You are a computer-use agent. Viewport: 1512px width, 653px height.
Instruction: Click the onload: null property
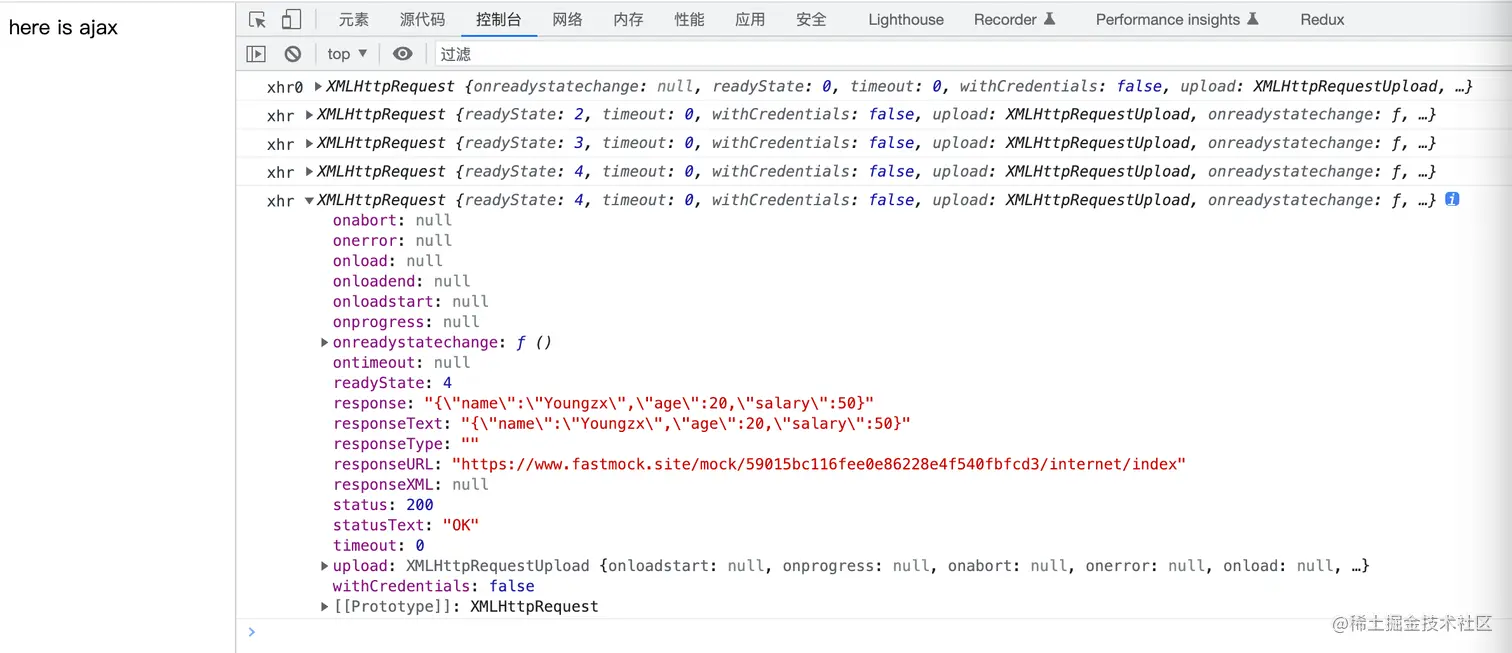click(388, 261)
